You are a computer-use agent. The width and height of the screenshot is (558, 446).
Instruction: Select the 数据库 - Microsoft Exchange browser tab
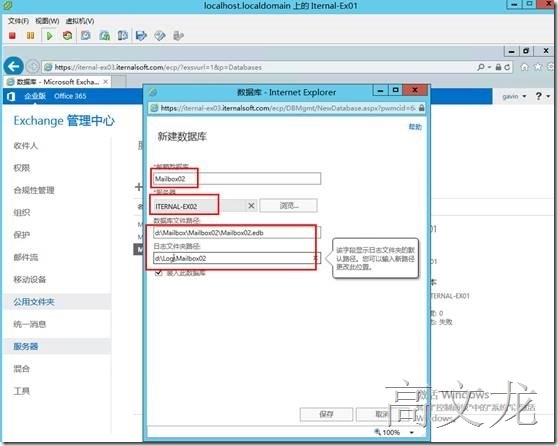pos(58,82)
